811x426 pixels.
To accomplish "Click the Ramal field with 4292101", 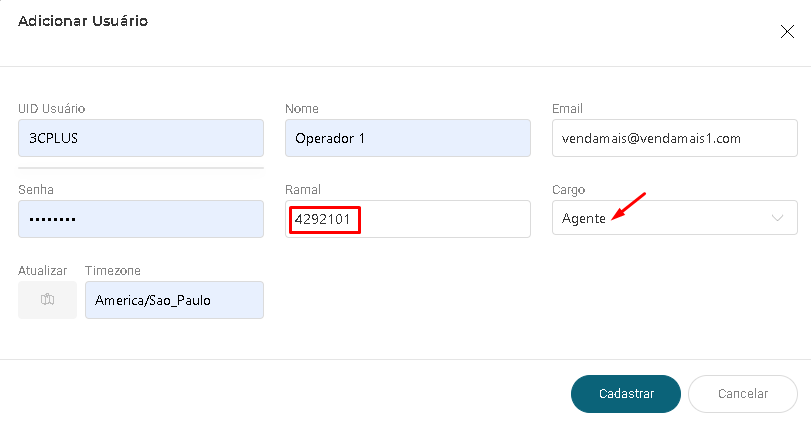I will pyautogui.click(x=408, y=219).
